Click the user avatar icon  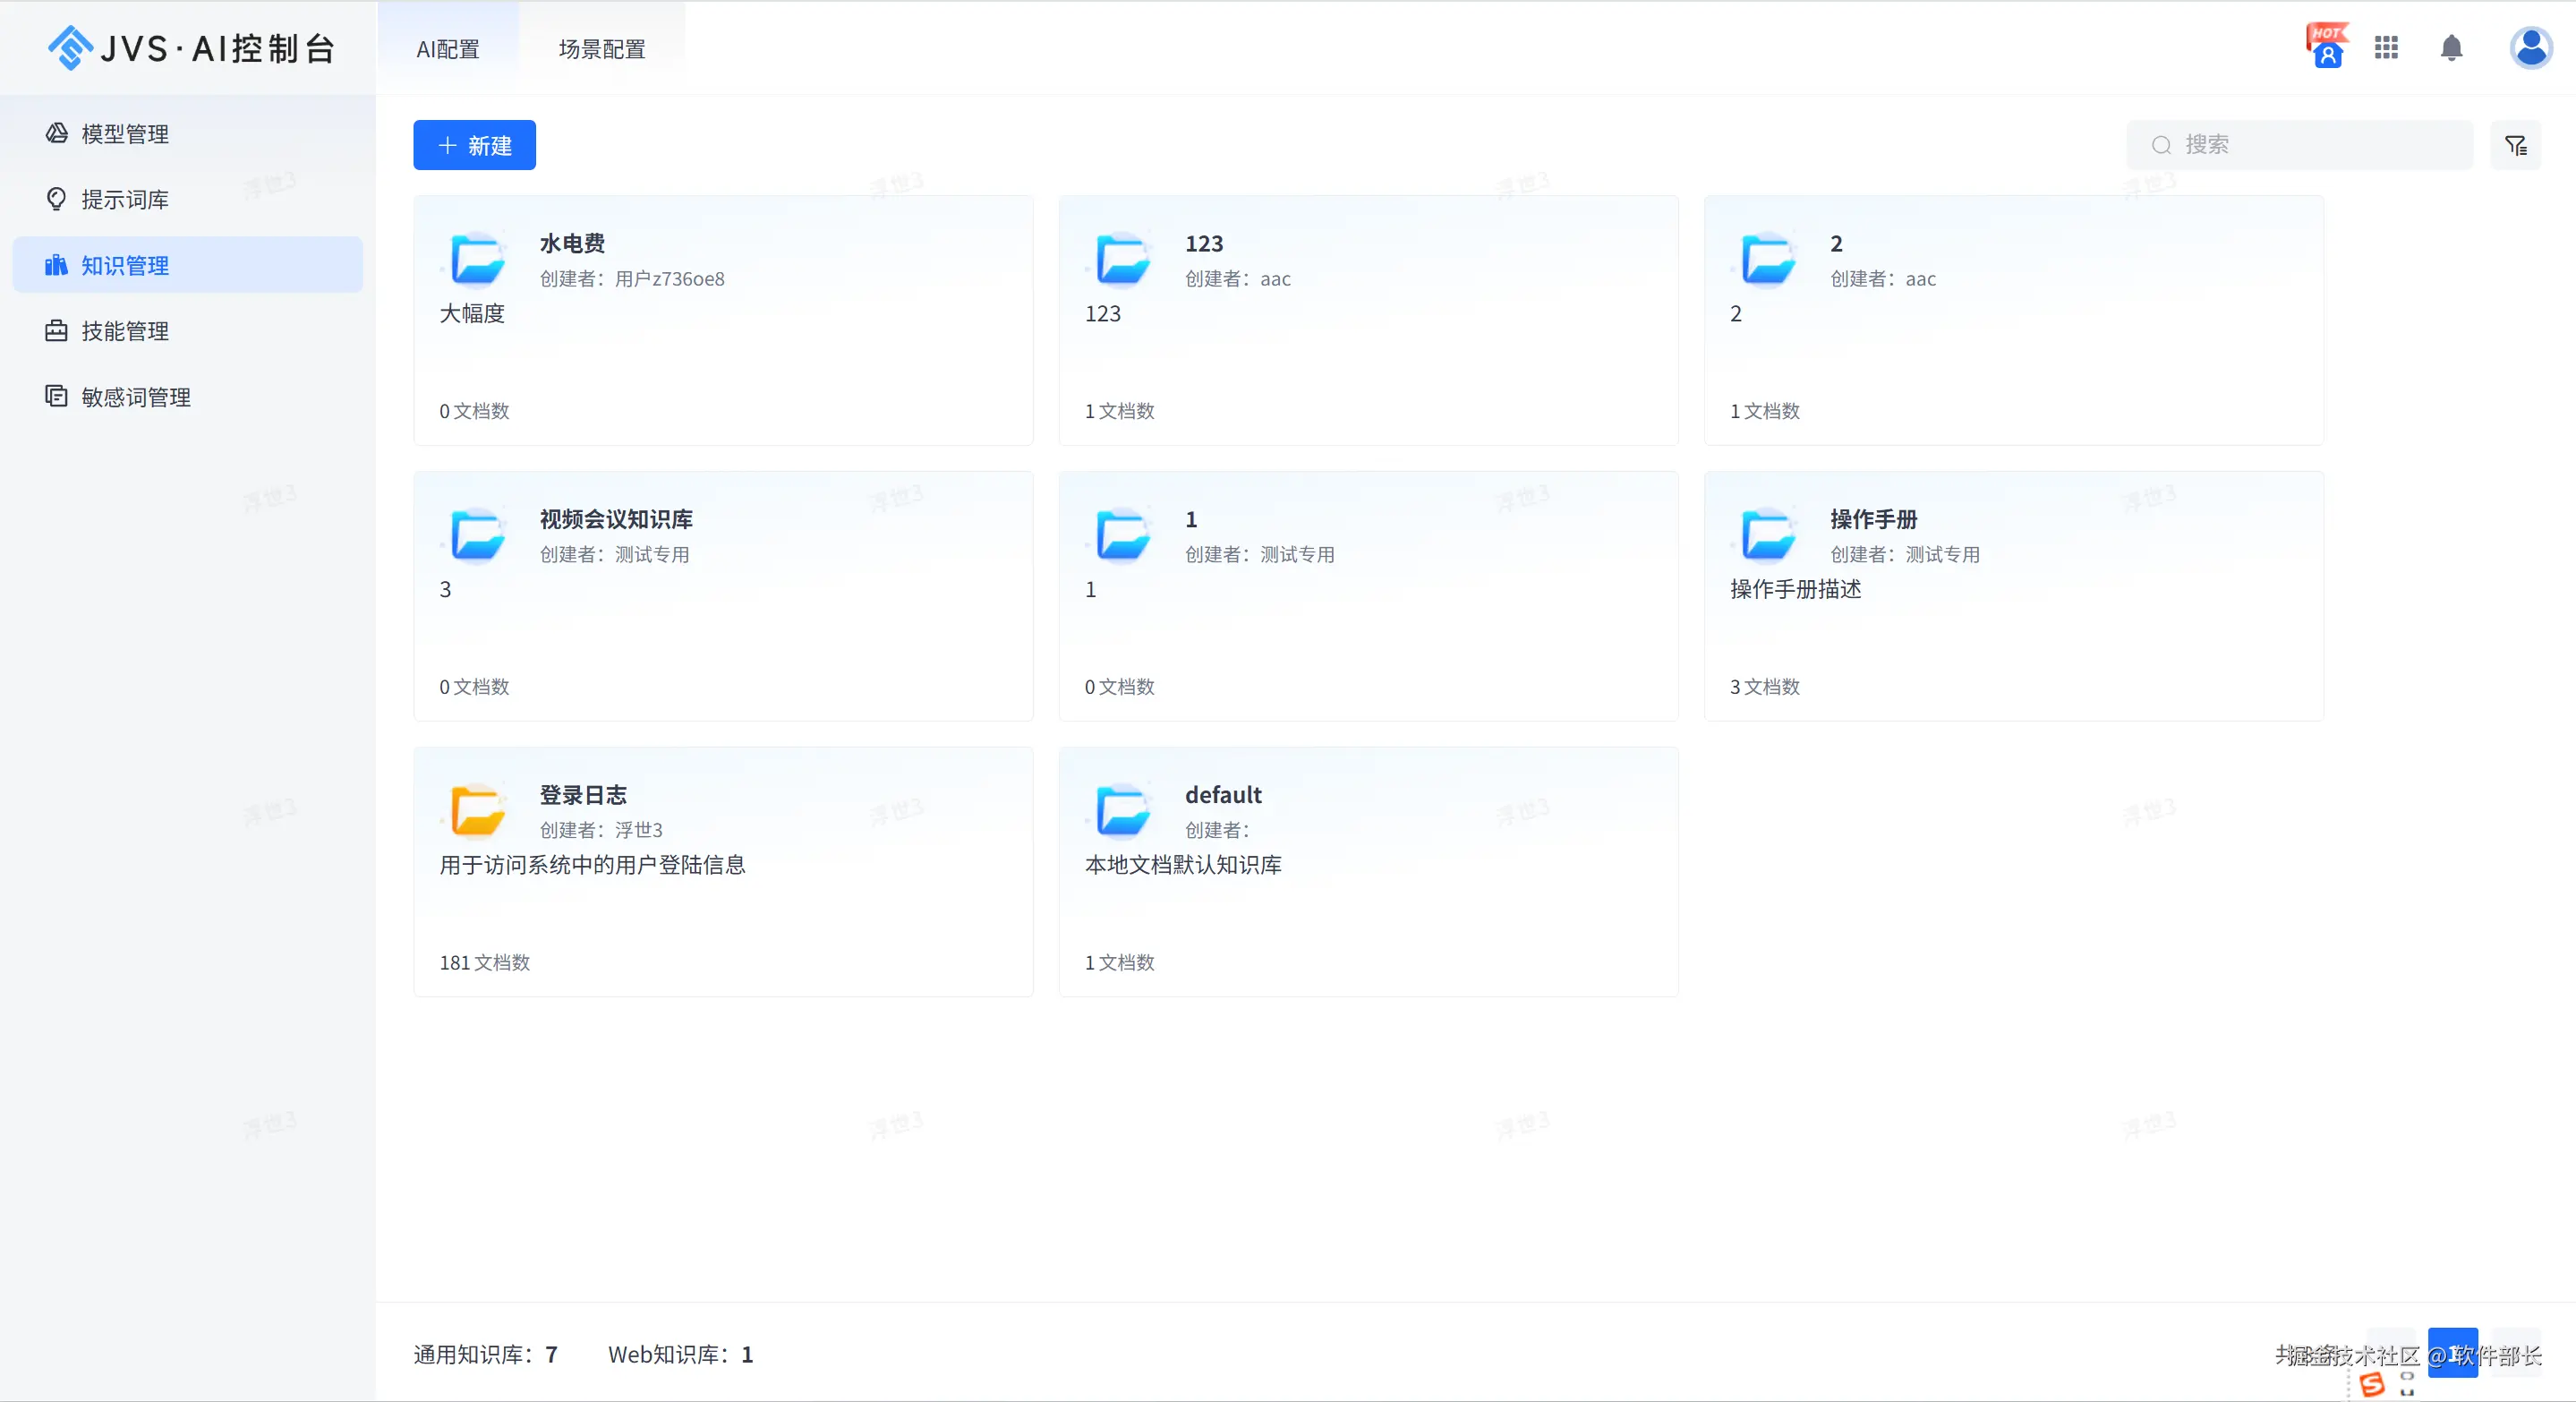tap(2530, 47)
